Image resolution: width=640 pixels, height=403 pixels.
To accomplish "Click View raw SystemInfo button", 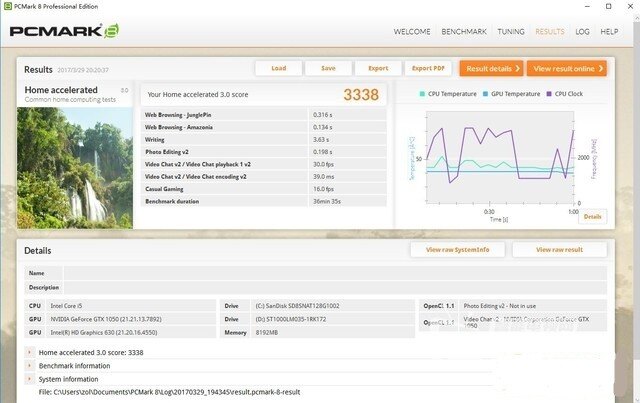I will (x=457, y=249).
